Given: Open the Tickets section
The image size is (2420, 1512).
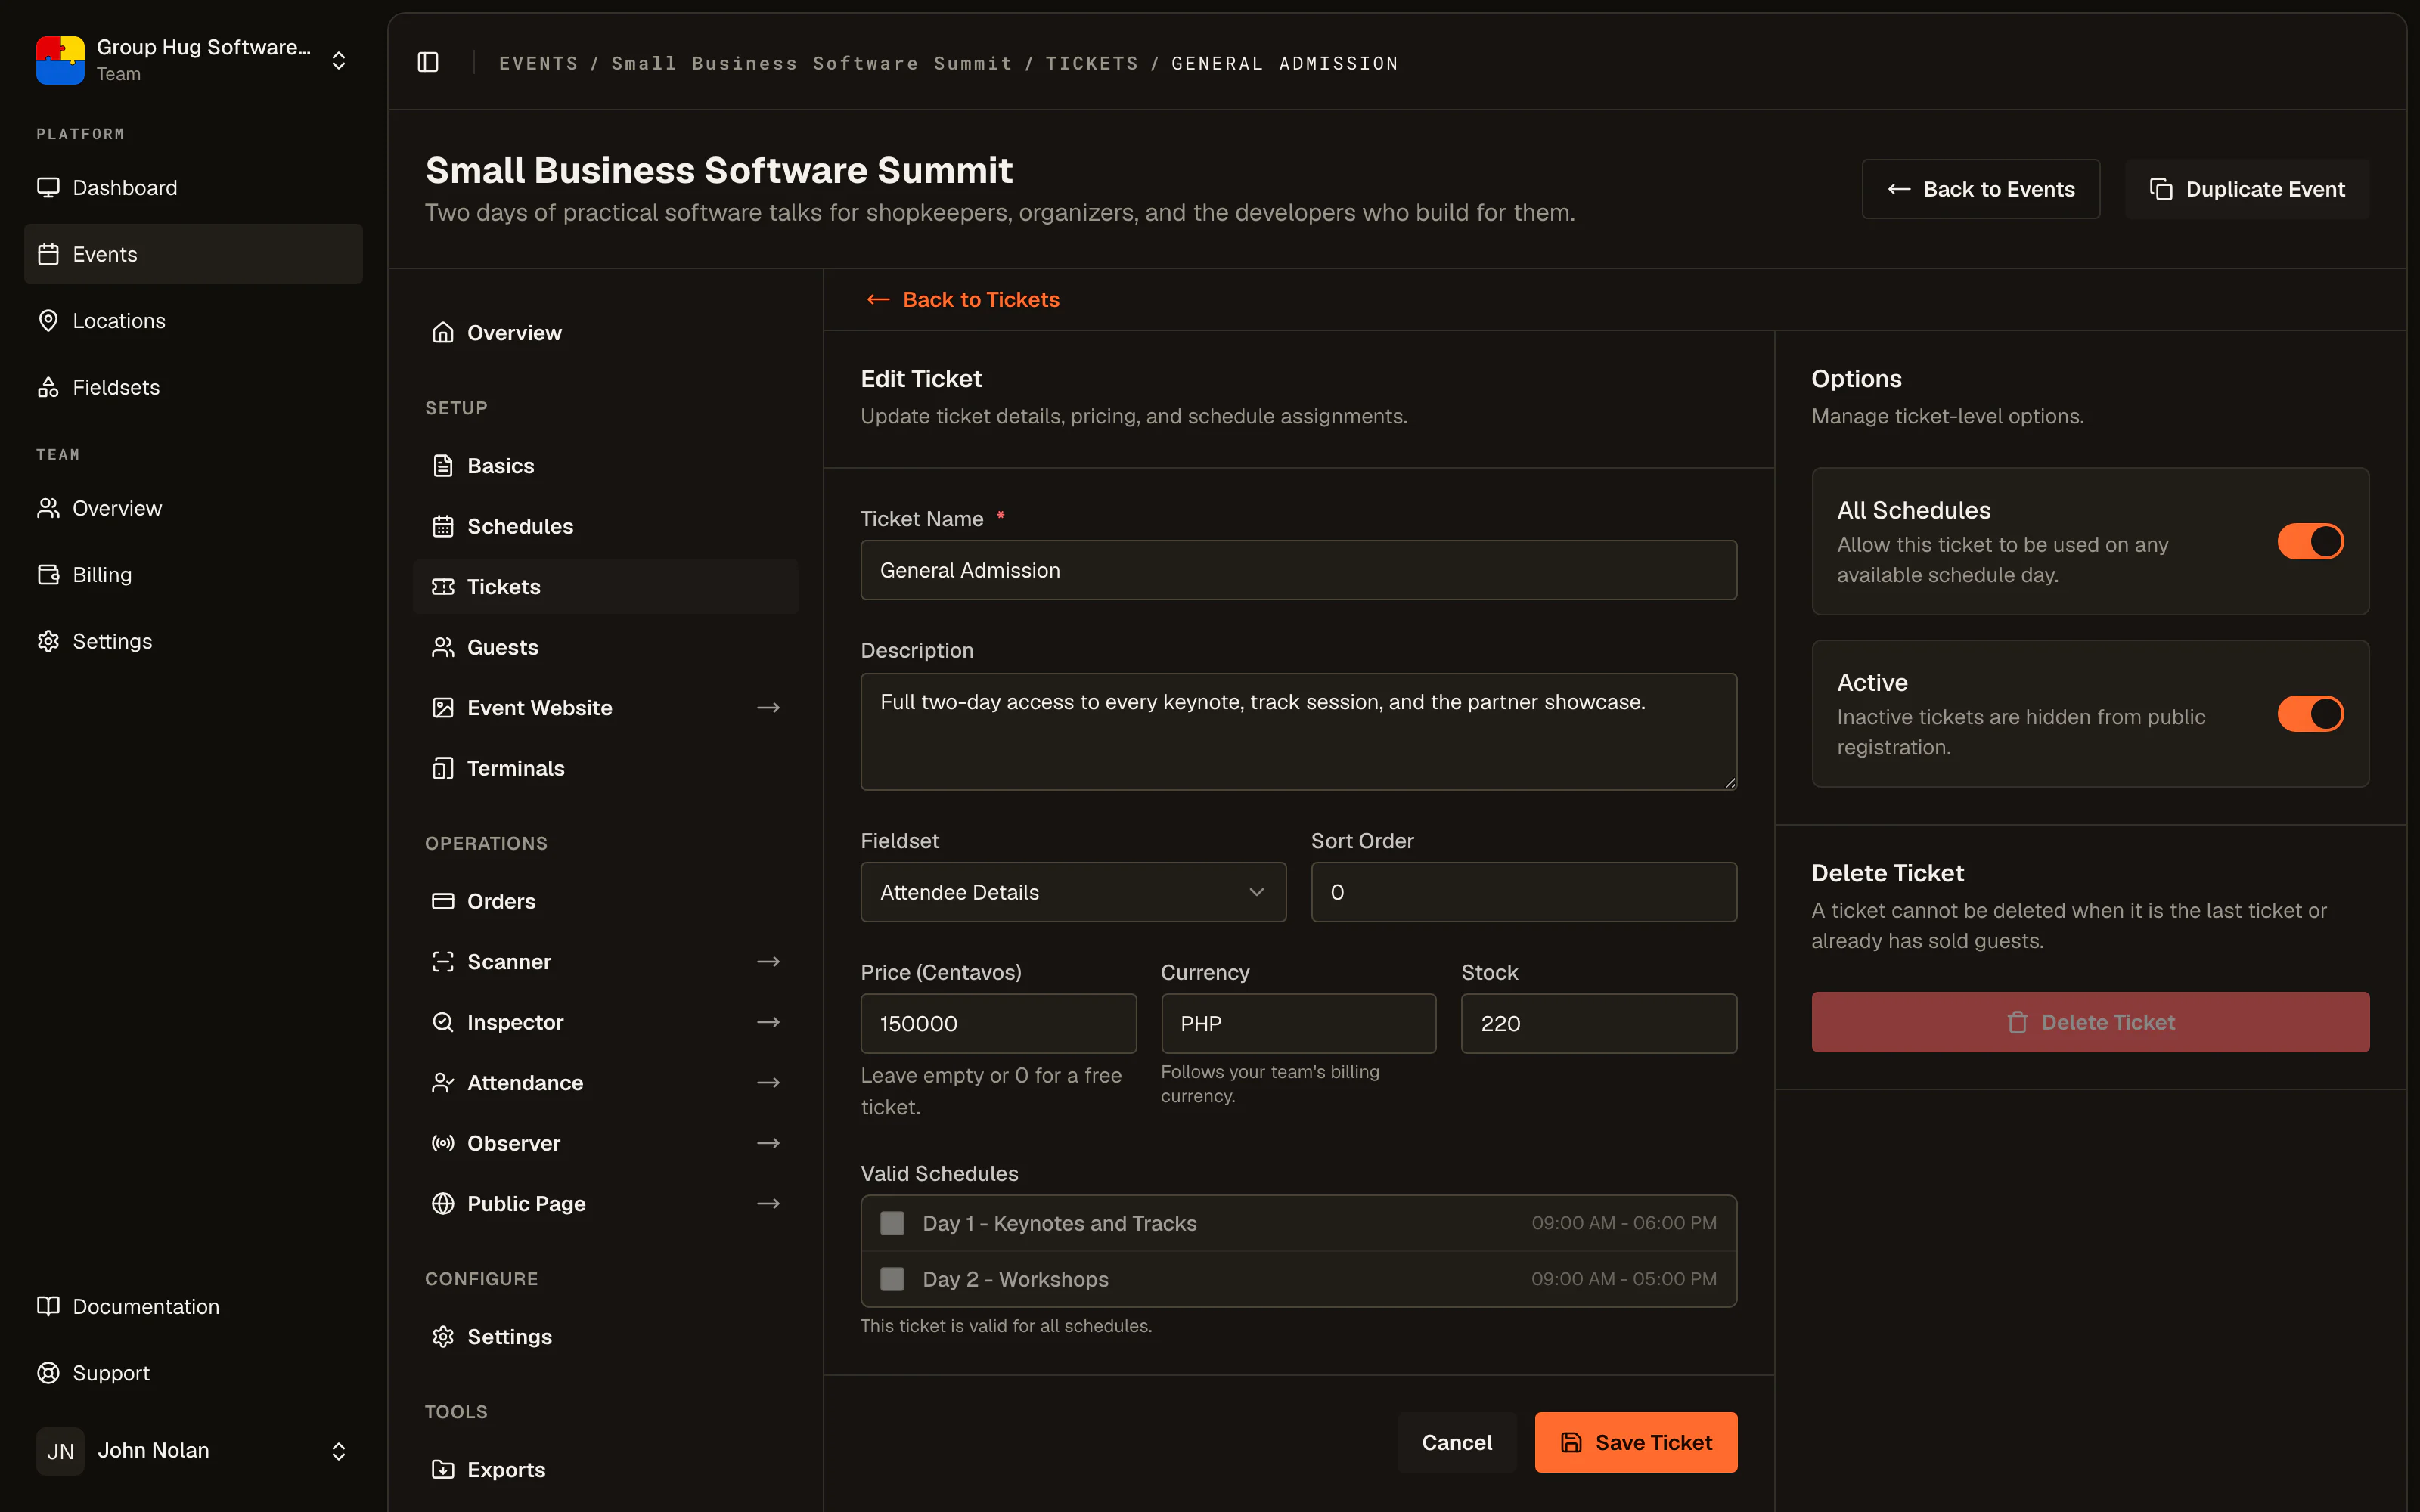Looking at the screenshot, I should [605, 587].
